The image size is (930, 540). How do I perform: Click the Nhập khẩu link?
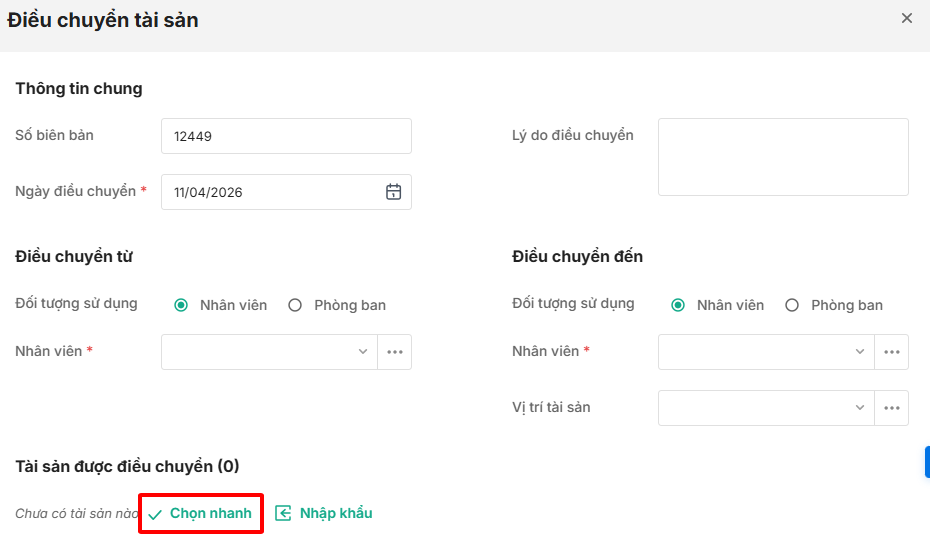[x=335, y=513]
